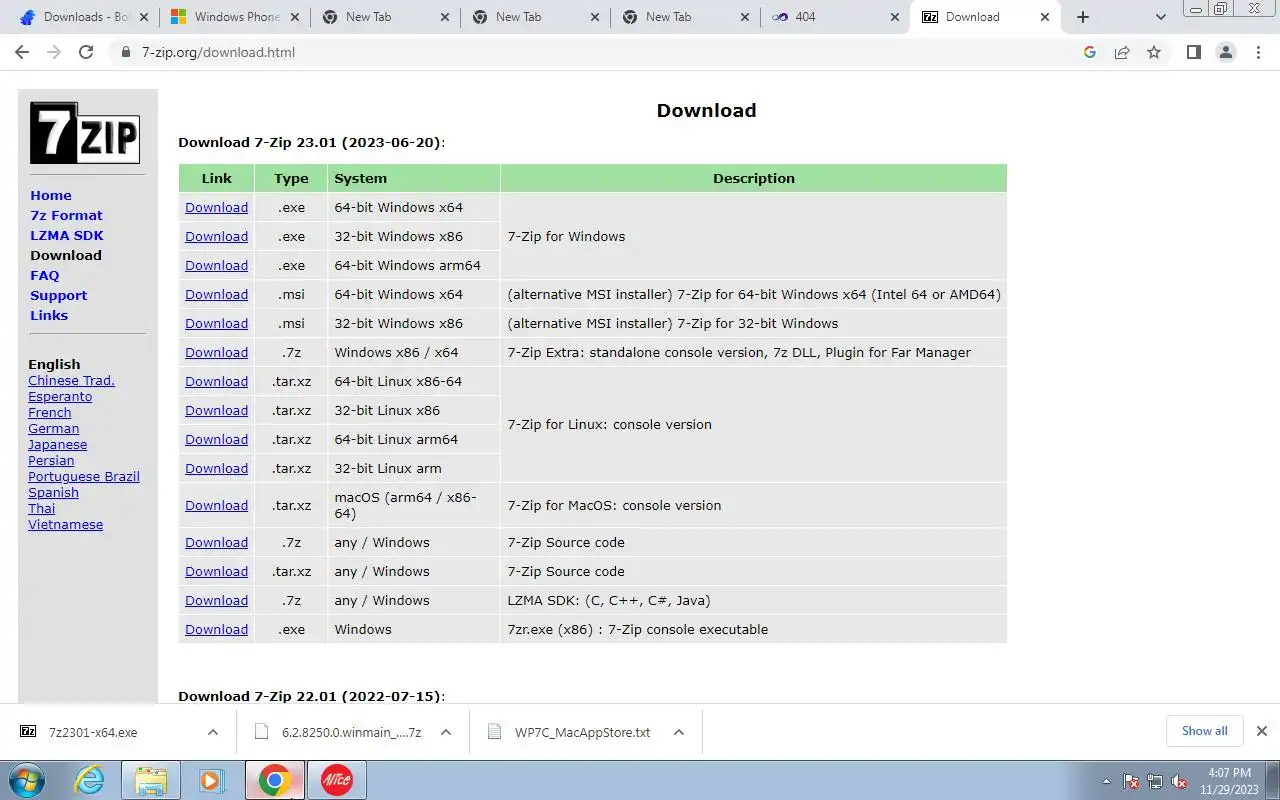Click the 7-ZIP logo image
Screen dimensions: 1280x800
[85, 133]
